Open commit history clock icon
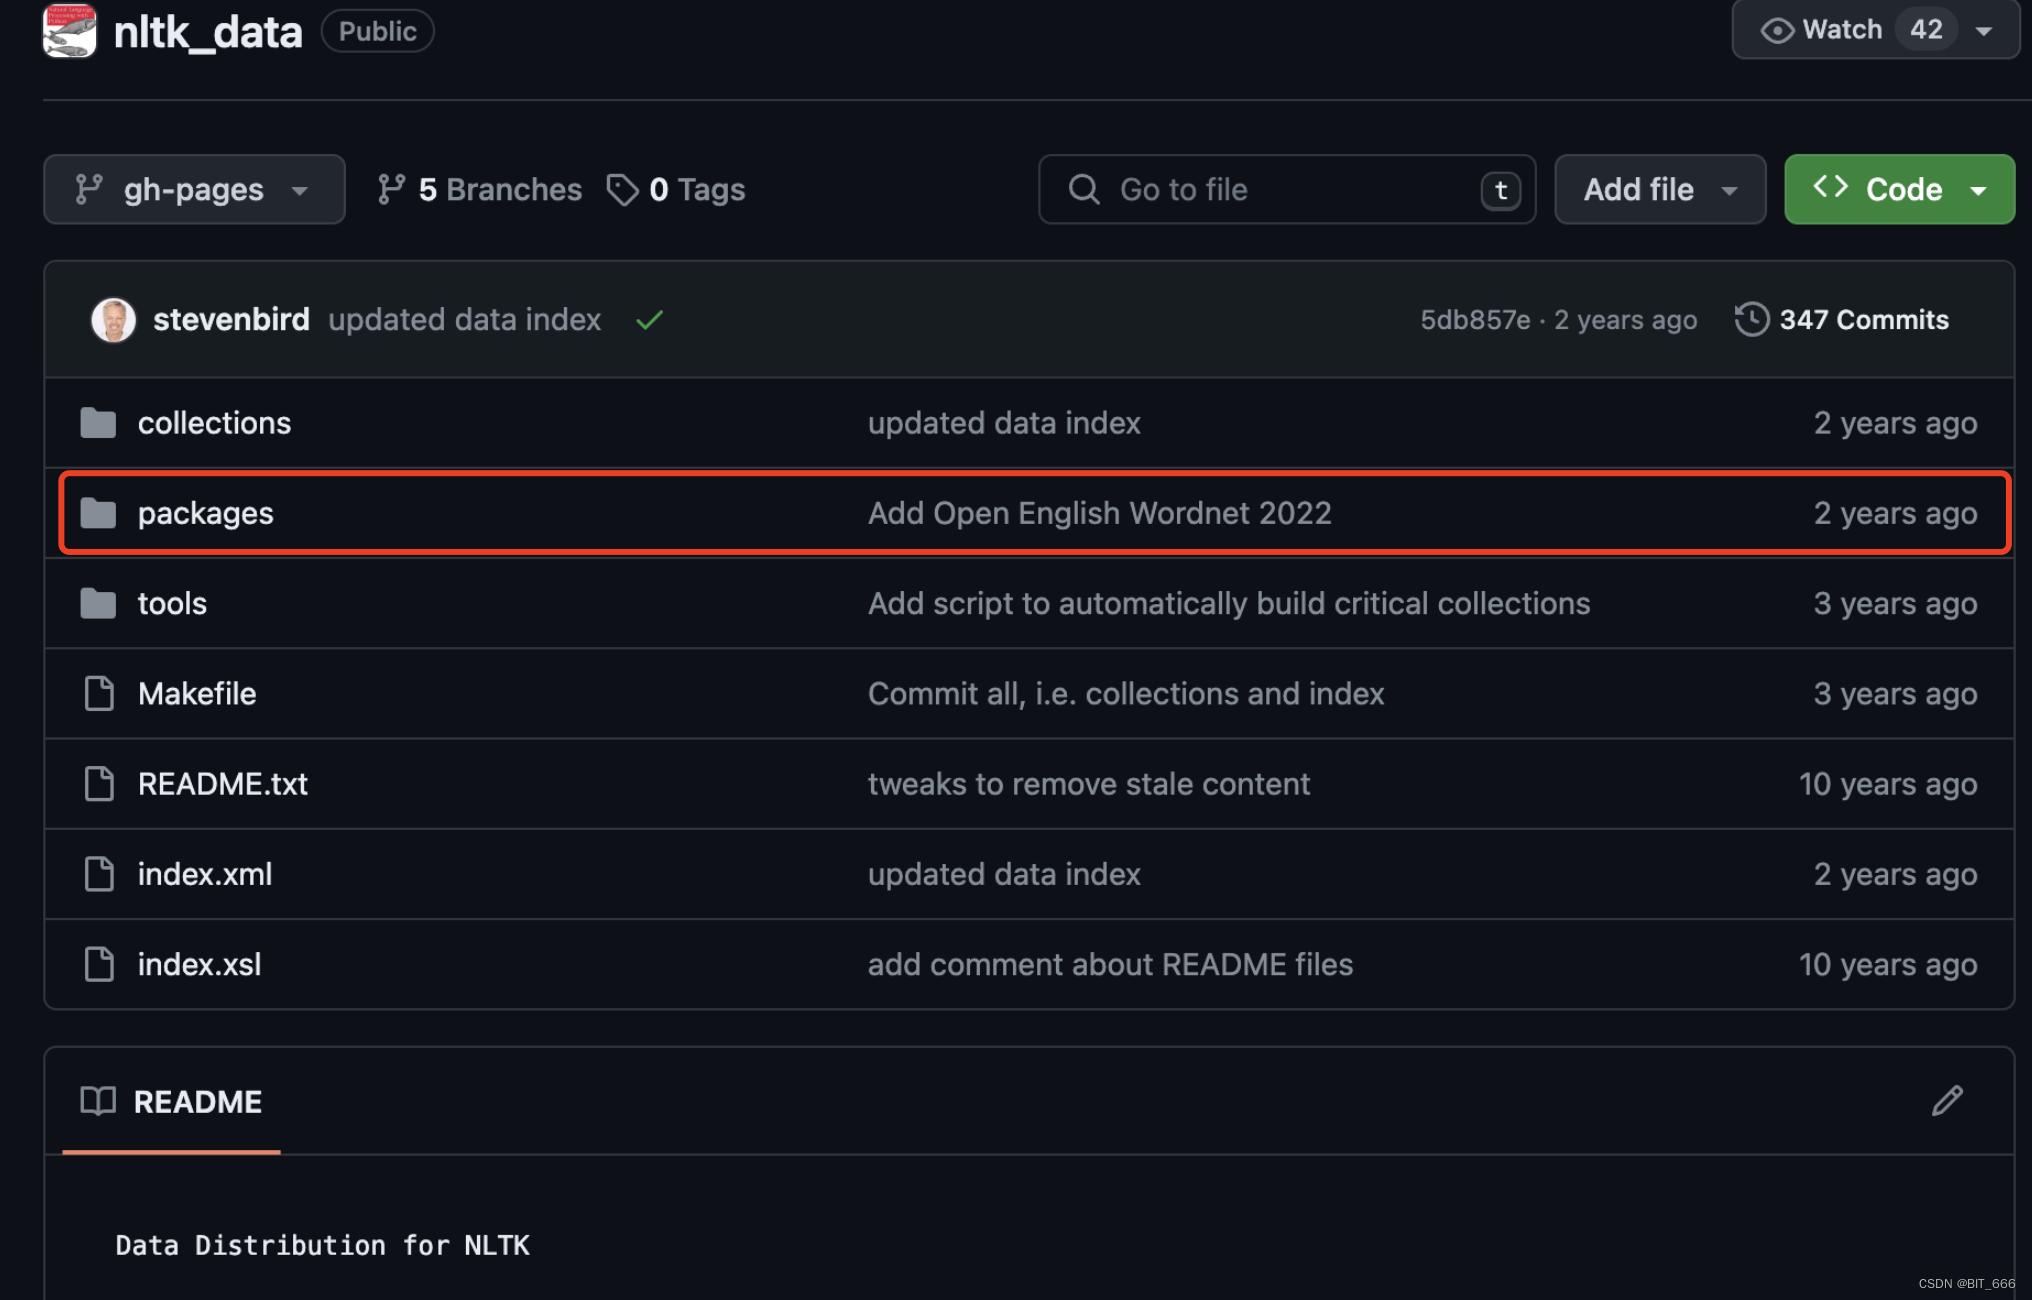 (1751, 320)
